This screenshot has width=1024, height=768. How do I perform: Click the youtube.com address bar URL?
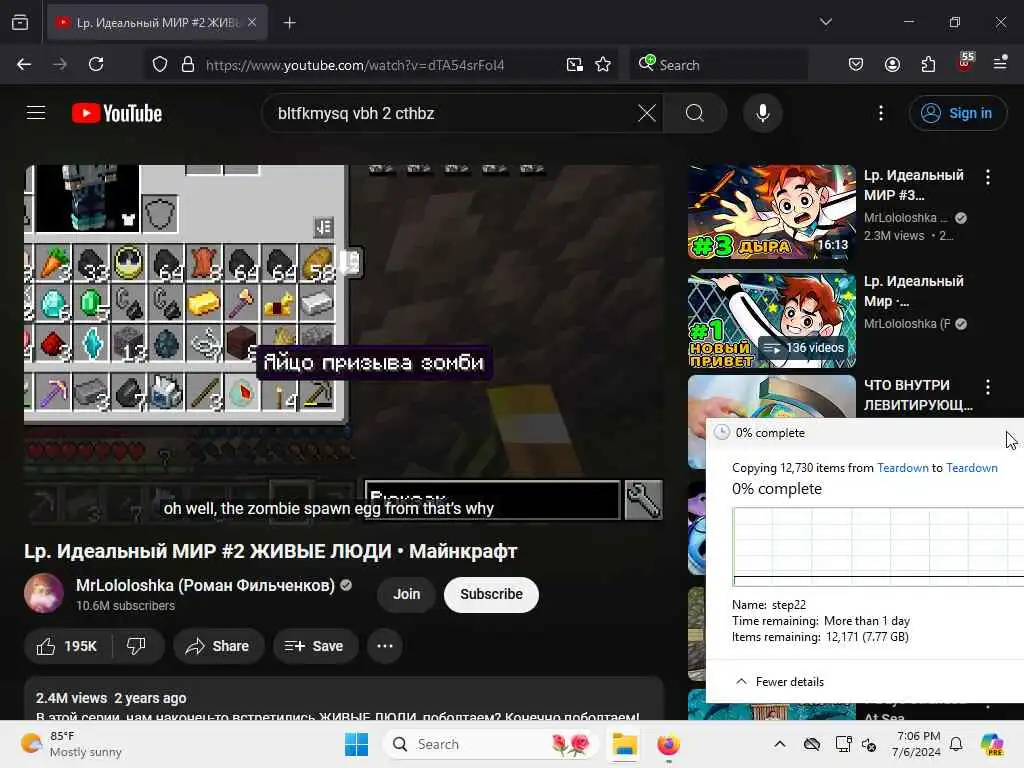tap(355, 65)
